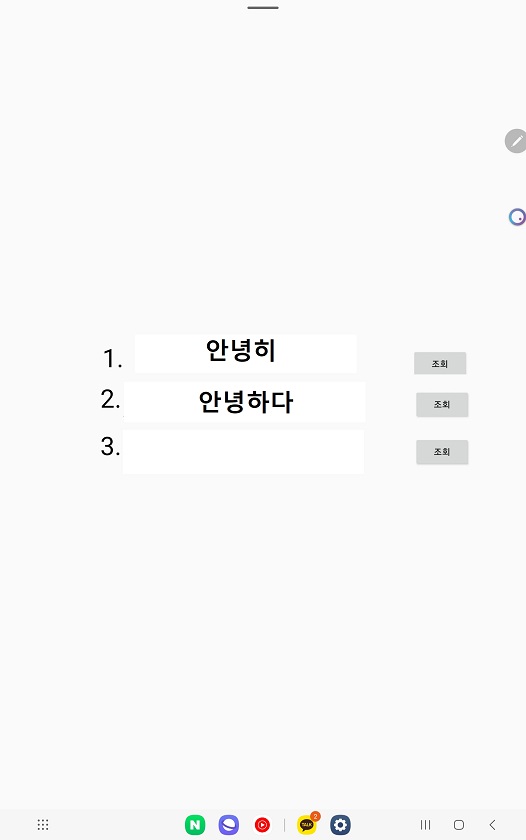The width and height of the screenshot is (526, 840).
Task: Open KakaoTalk from the taskbar
Action: point(307,825)
